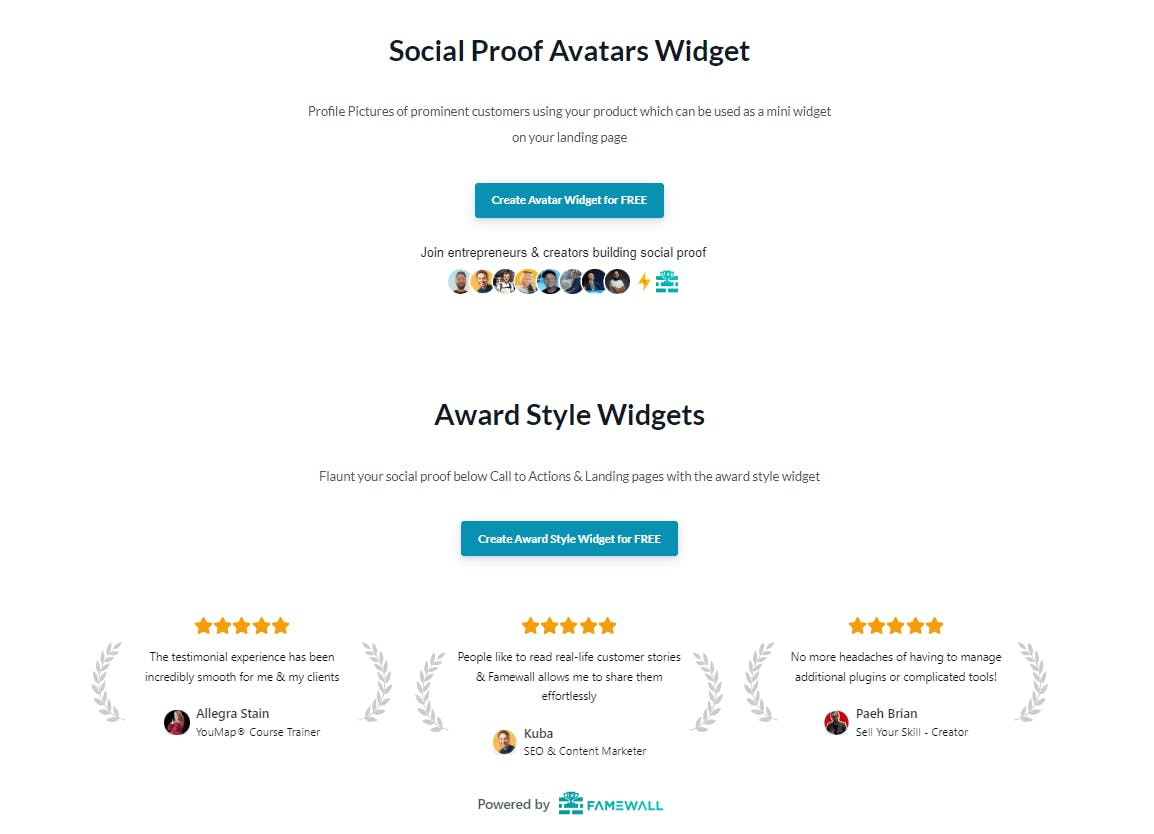Screen dimensions: 1154x834
Task: Click the first avatar in the avatars row
Action: [x=460, y=282]
